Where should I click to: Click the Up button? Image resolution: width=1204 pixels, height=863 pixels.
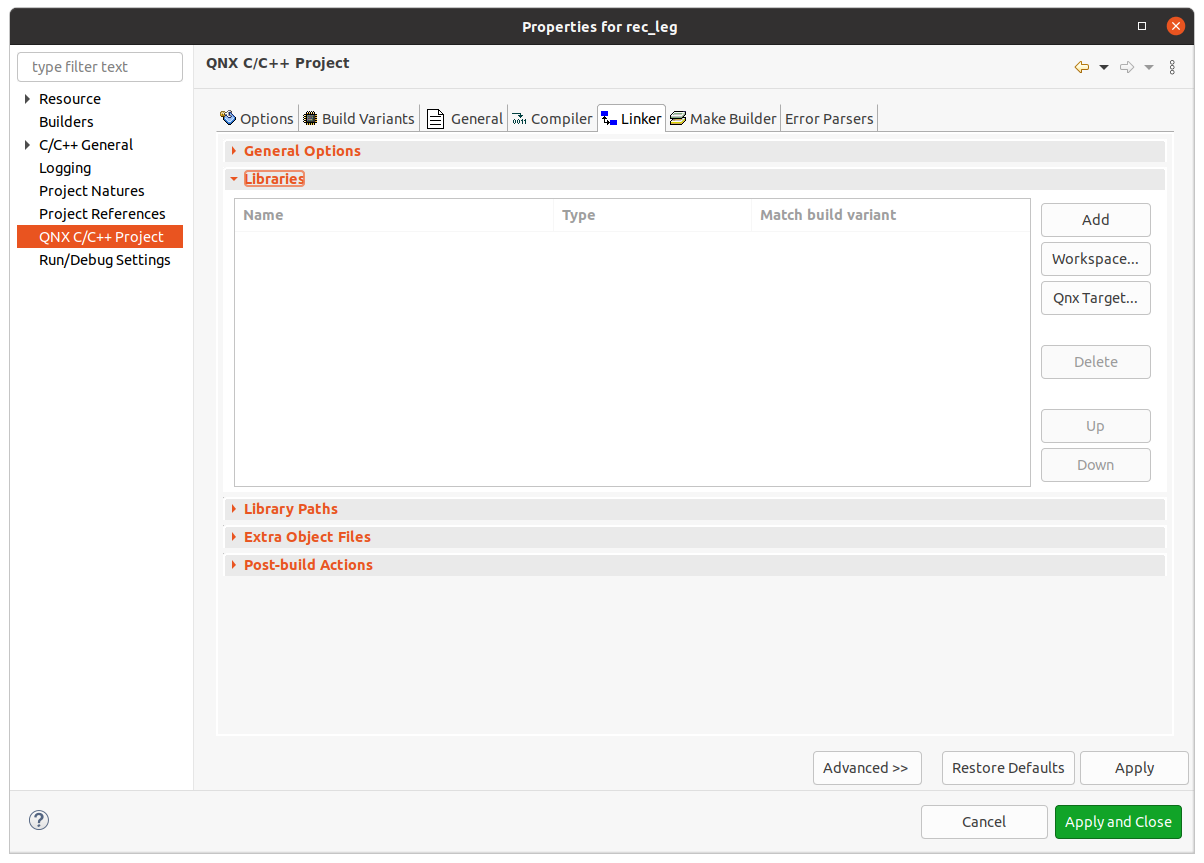coord(1096,426)
